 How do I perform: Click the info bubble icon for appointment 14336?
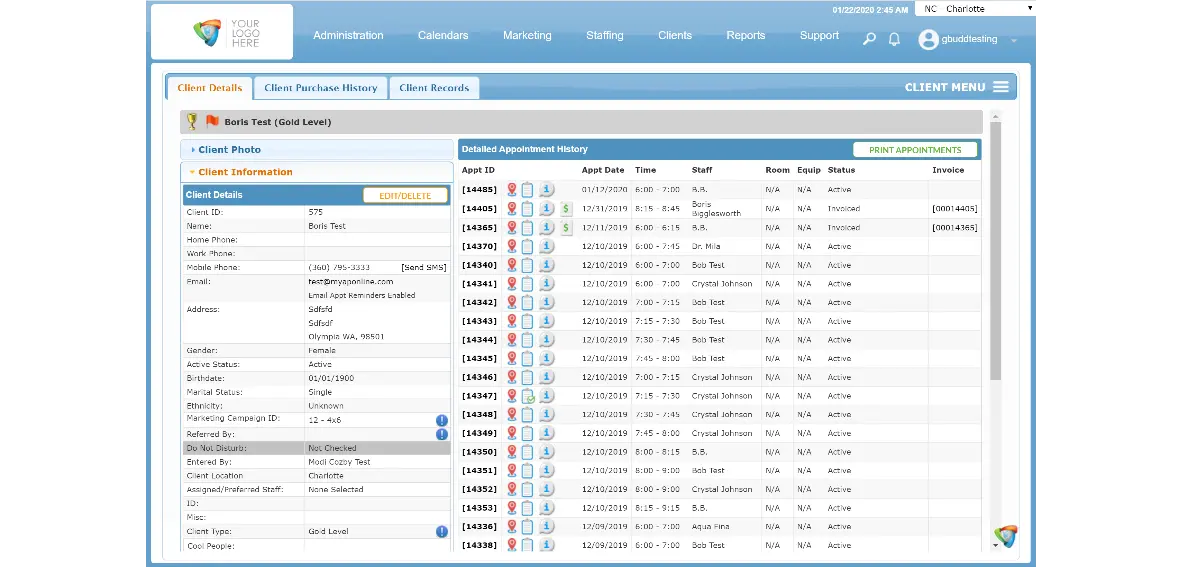coord(547,526)
